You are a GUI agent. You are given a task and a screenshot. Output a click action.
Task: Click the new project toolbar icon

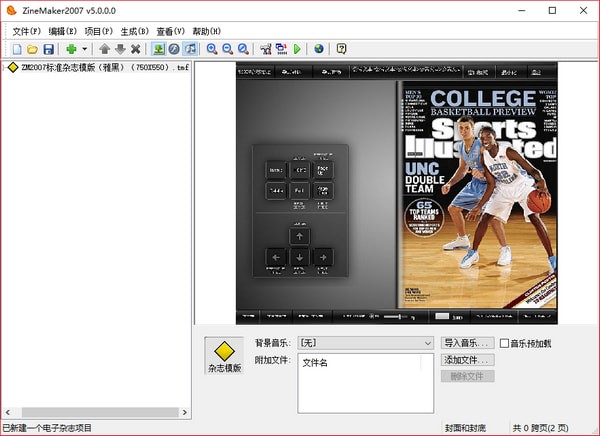coord(16,49)
